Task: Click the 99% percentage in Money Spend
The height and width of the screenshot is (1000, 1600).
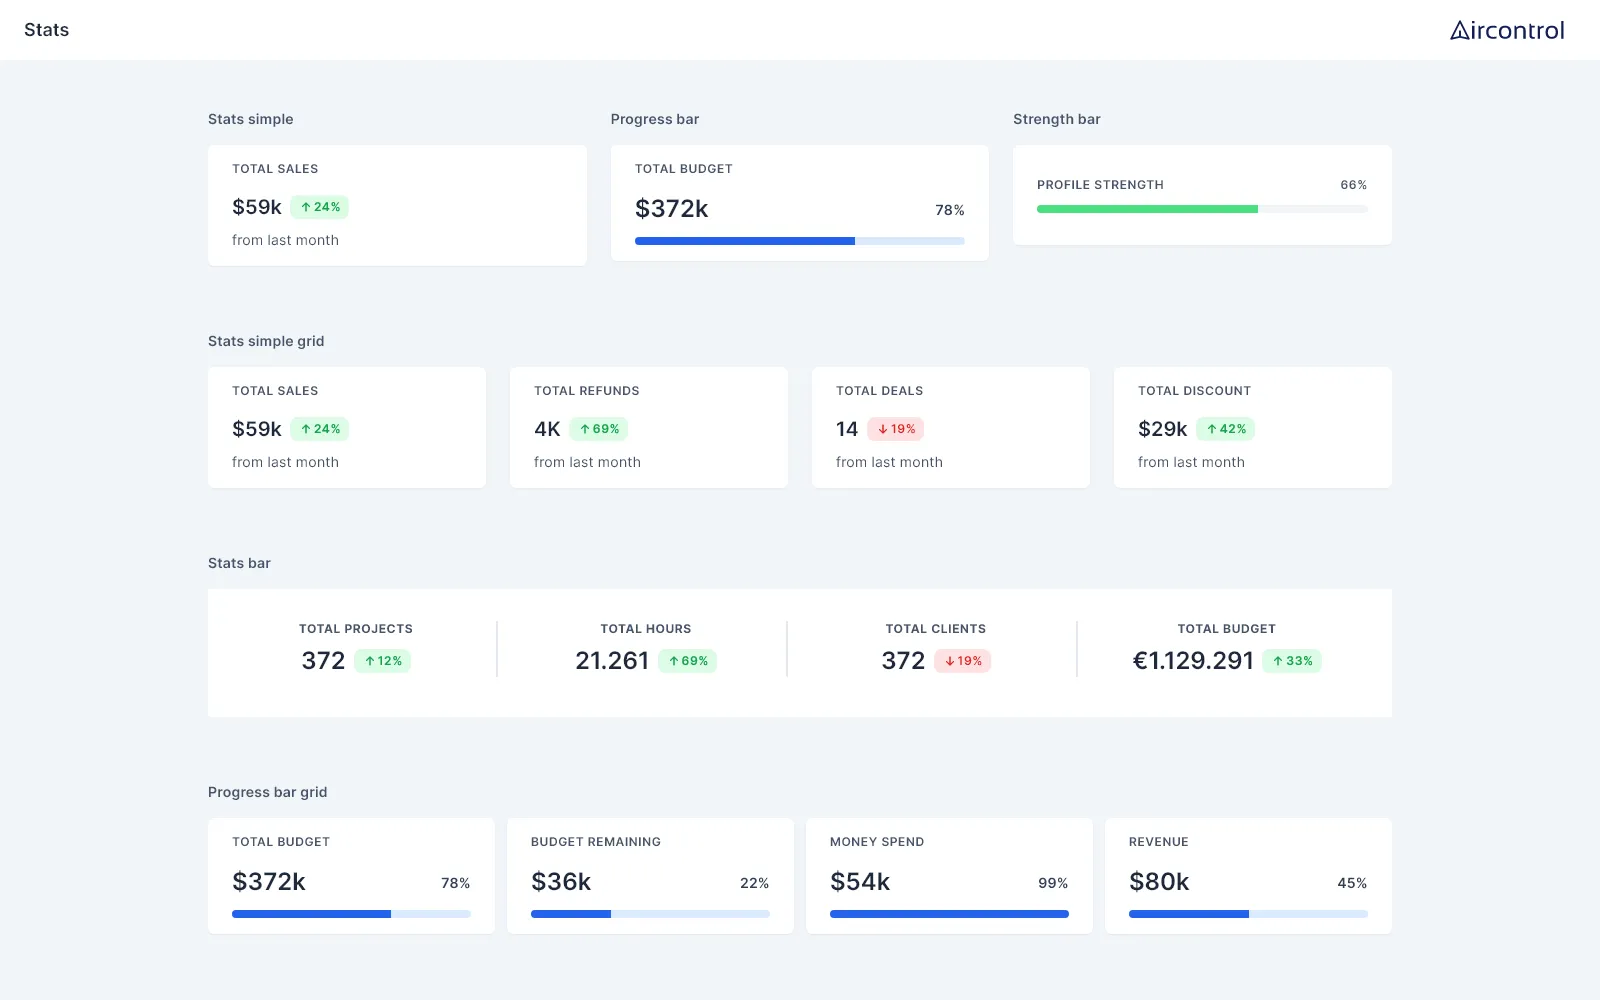Action: 1053,883
